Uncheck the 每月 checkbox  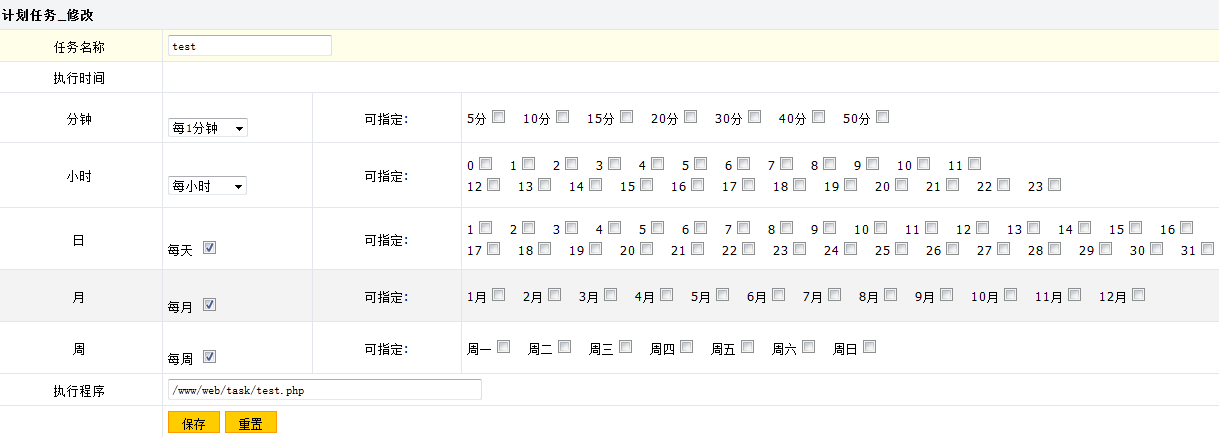point(210,305)
